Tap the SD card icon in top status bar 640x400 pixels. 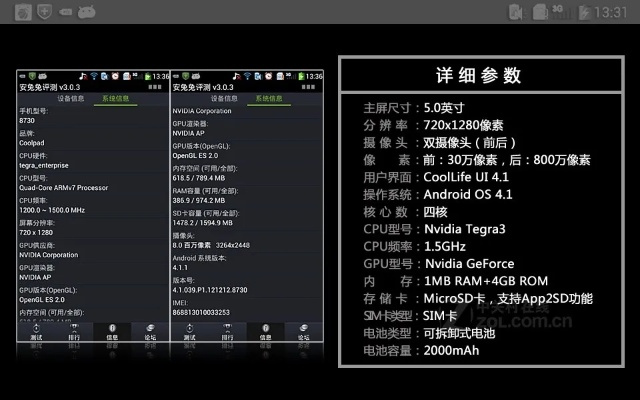[540, 12]
